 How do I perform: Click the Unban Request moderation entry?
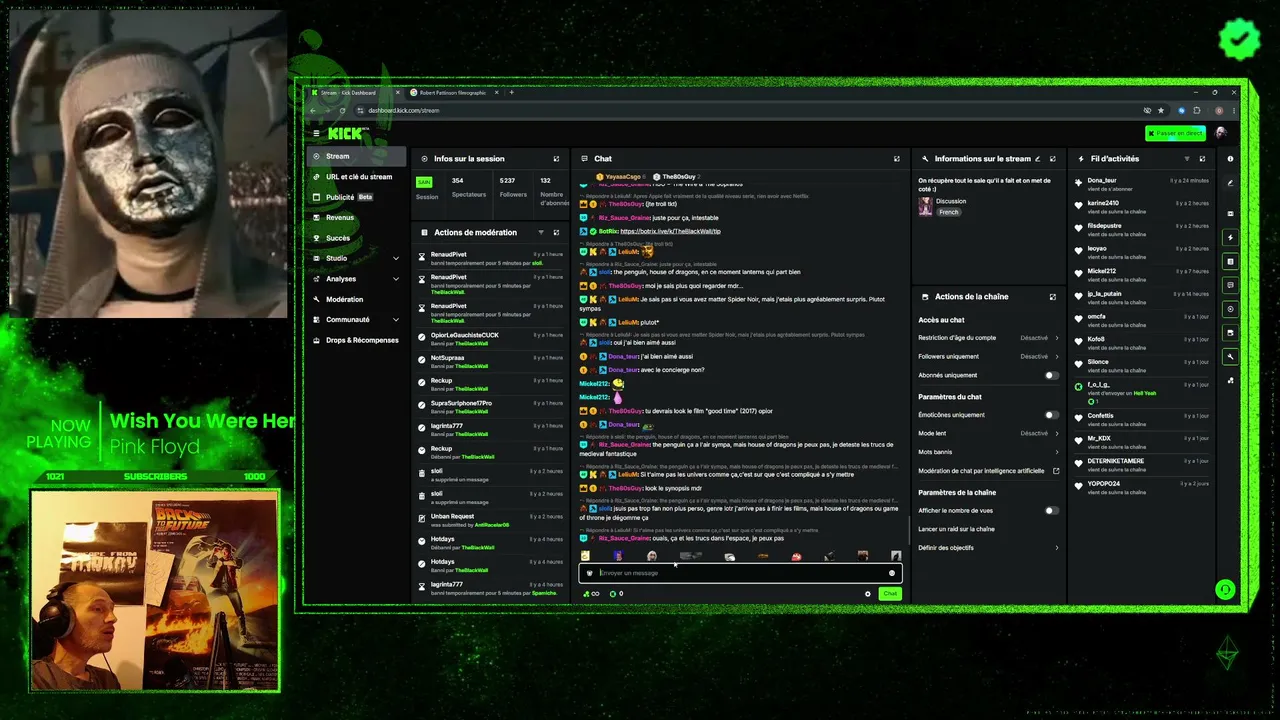click(x=492, y=520)
